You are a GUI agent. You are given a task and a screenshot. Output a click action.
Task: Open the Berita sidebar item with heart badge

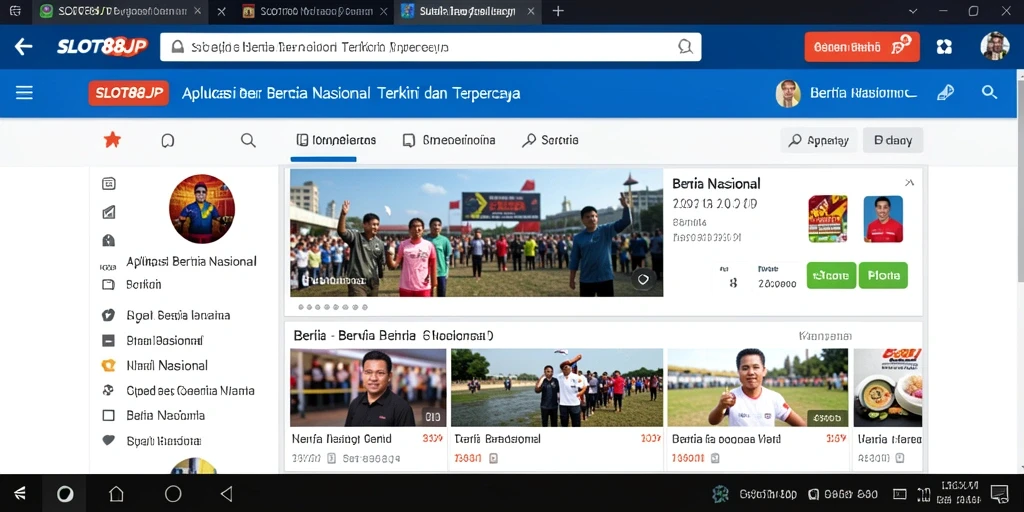point(166,315)
